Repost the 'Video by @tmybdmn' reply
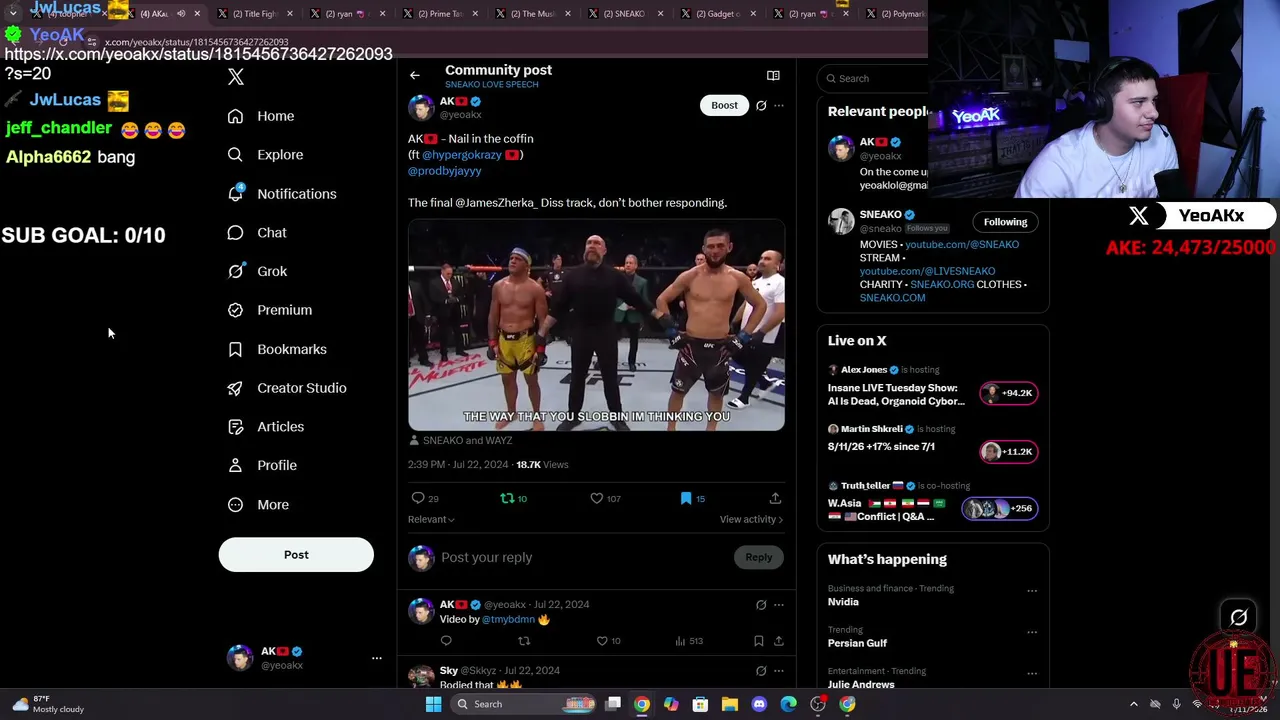Viewport: 1280px width, 720px height. [x=524, y=641]
